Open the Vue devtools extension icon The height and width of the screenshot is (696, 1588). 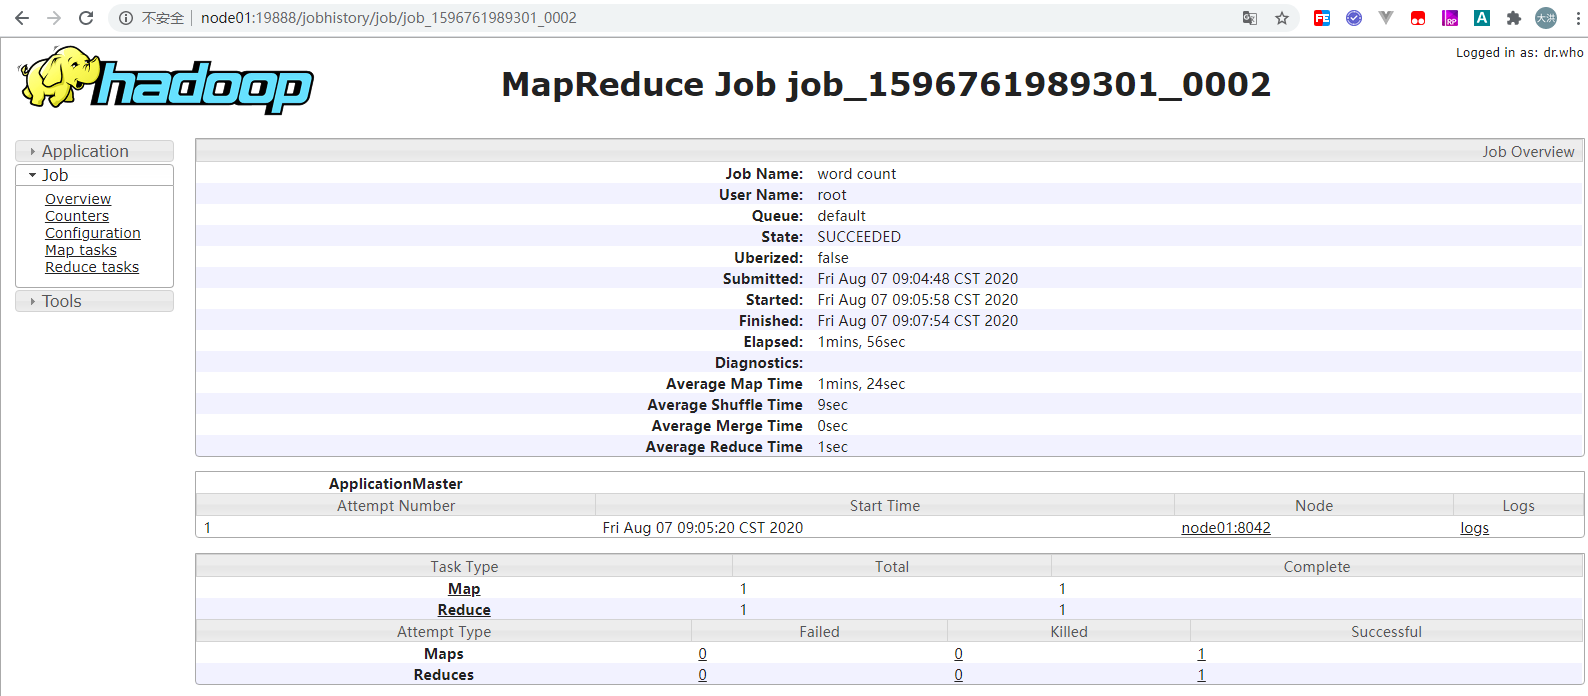(1386, 18)
